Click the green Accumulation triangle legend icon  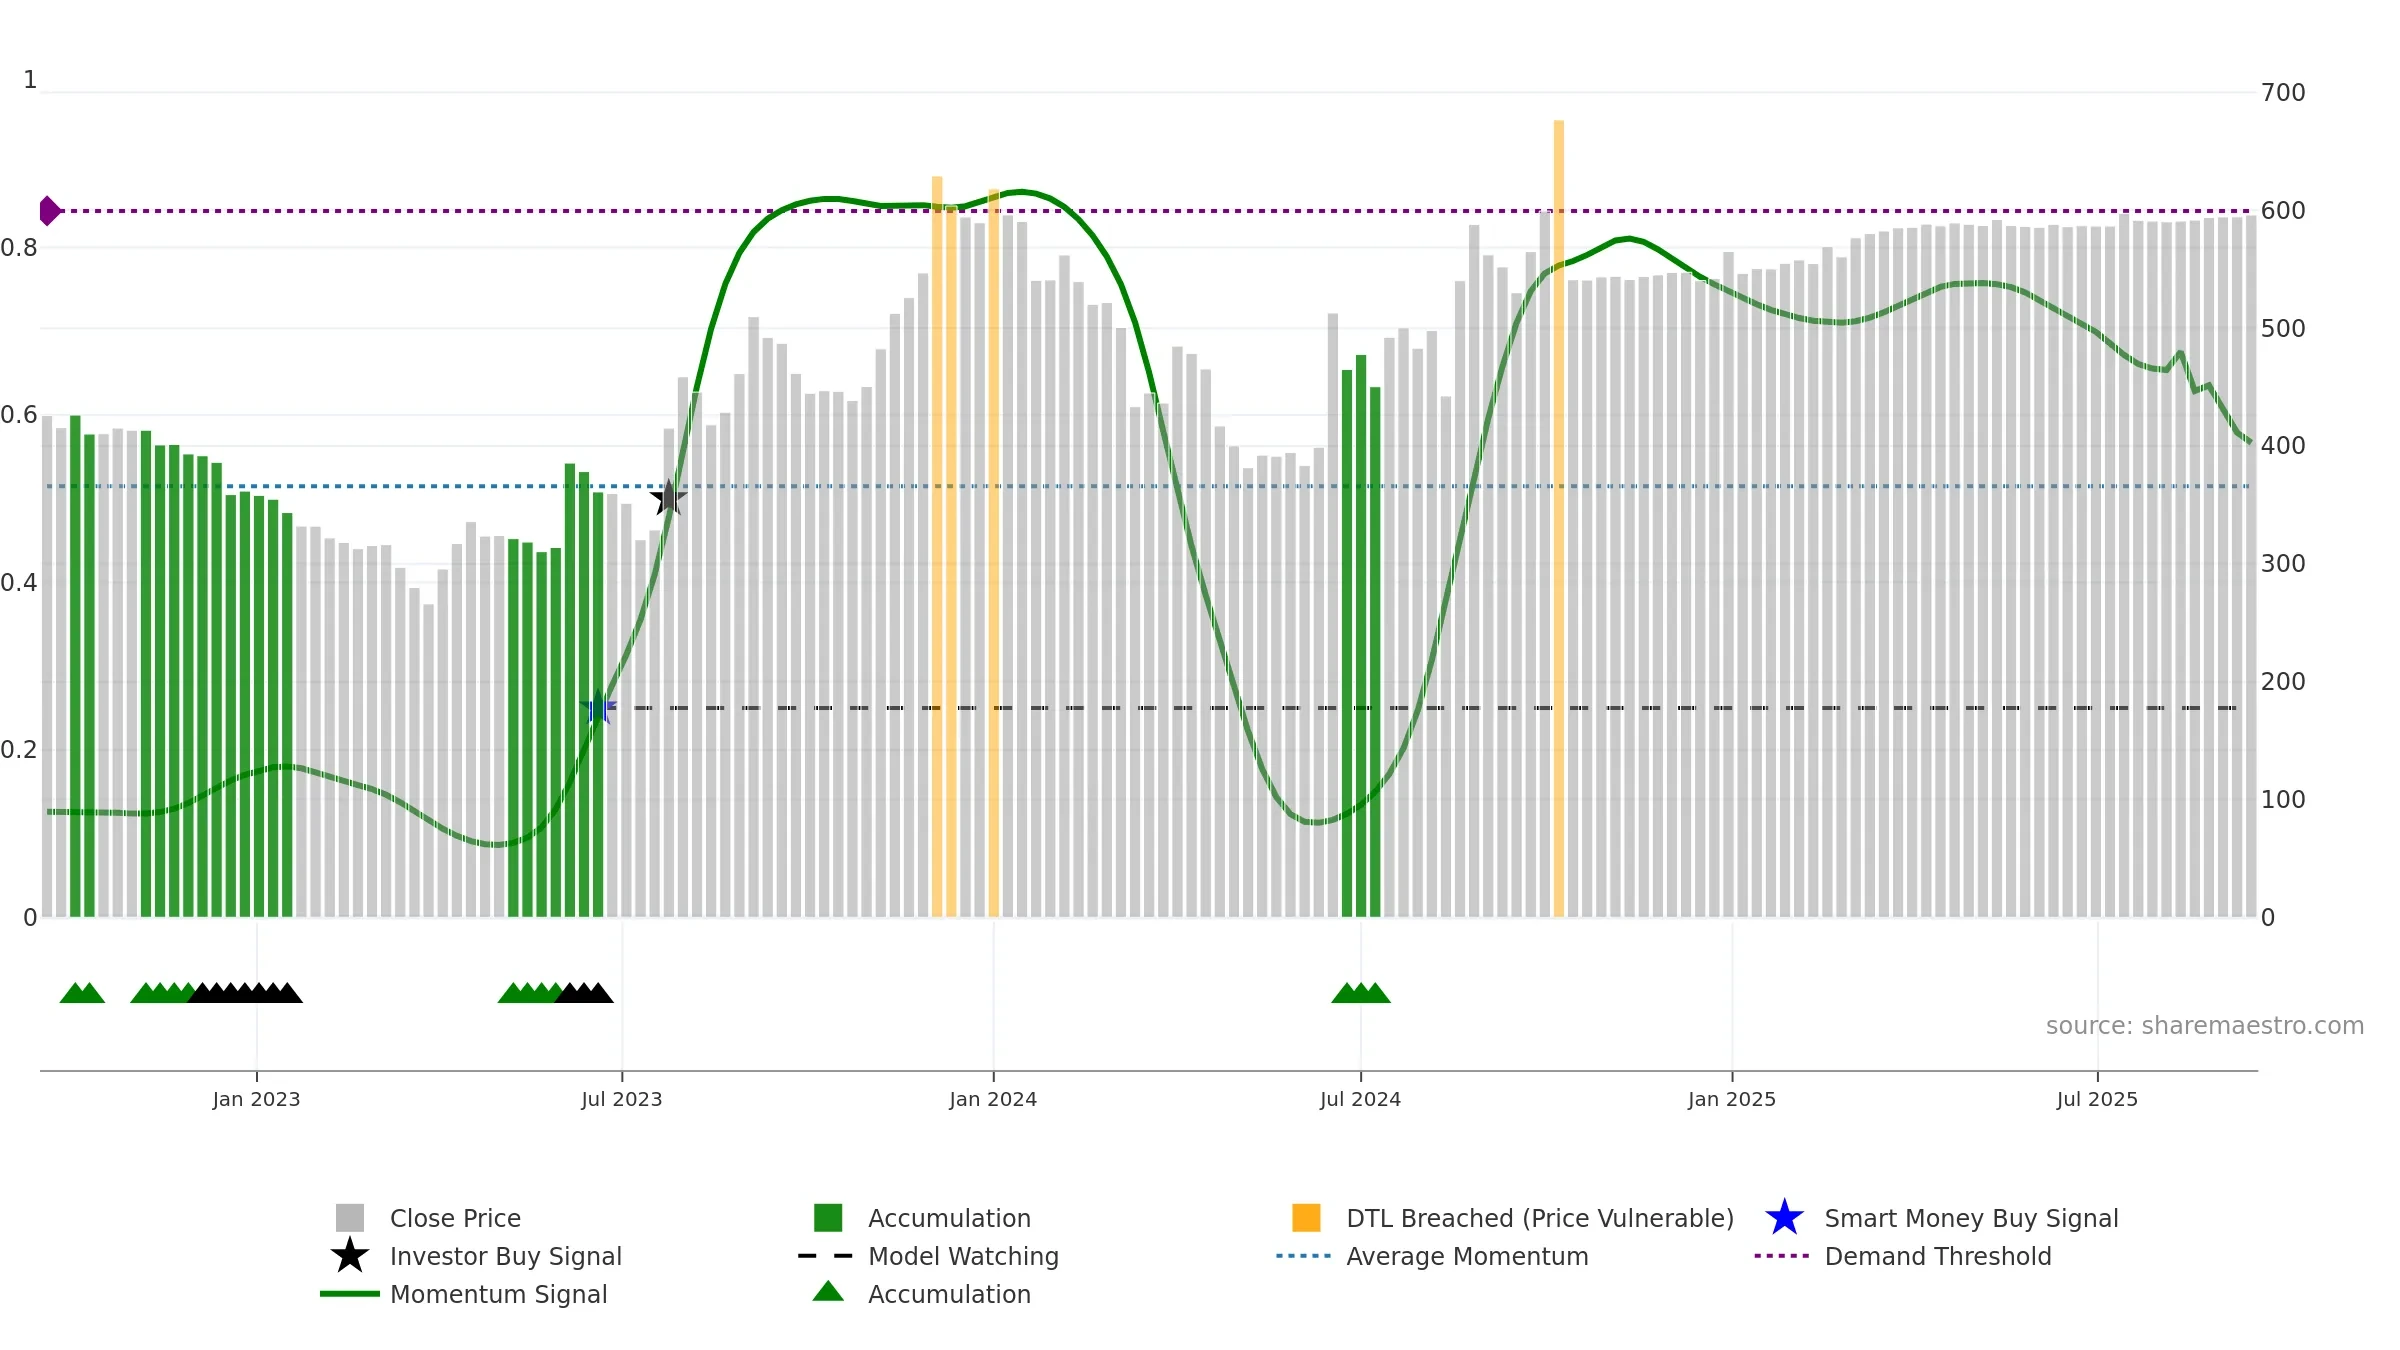(828, 1291)
